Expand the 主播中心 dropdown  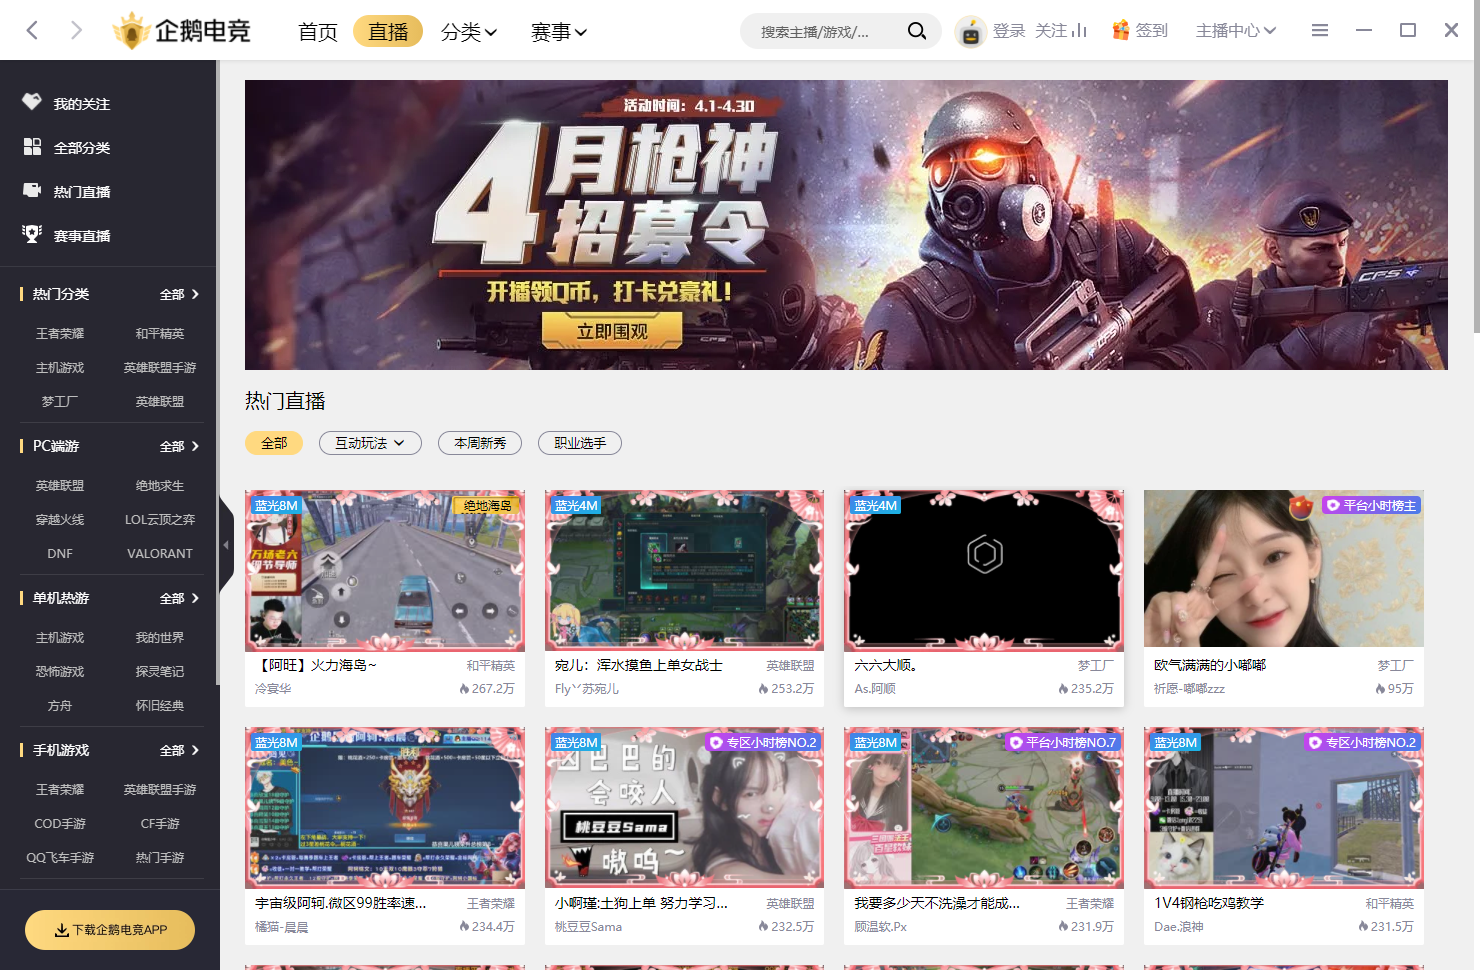(1236, 31)
